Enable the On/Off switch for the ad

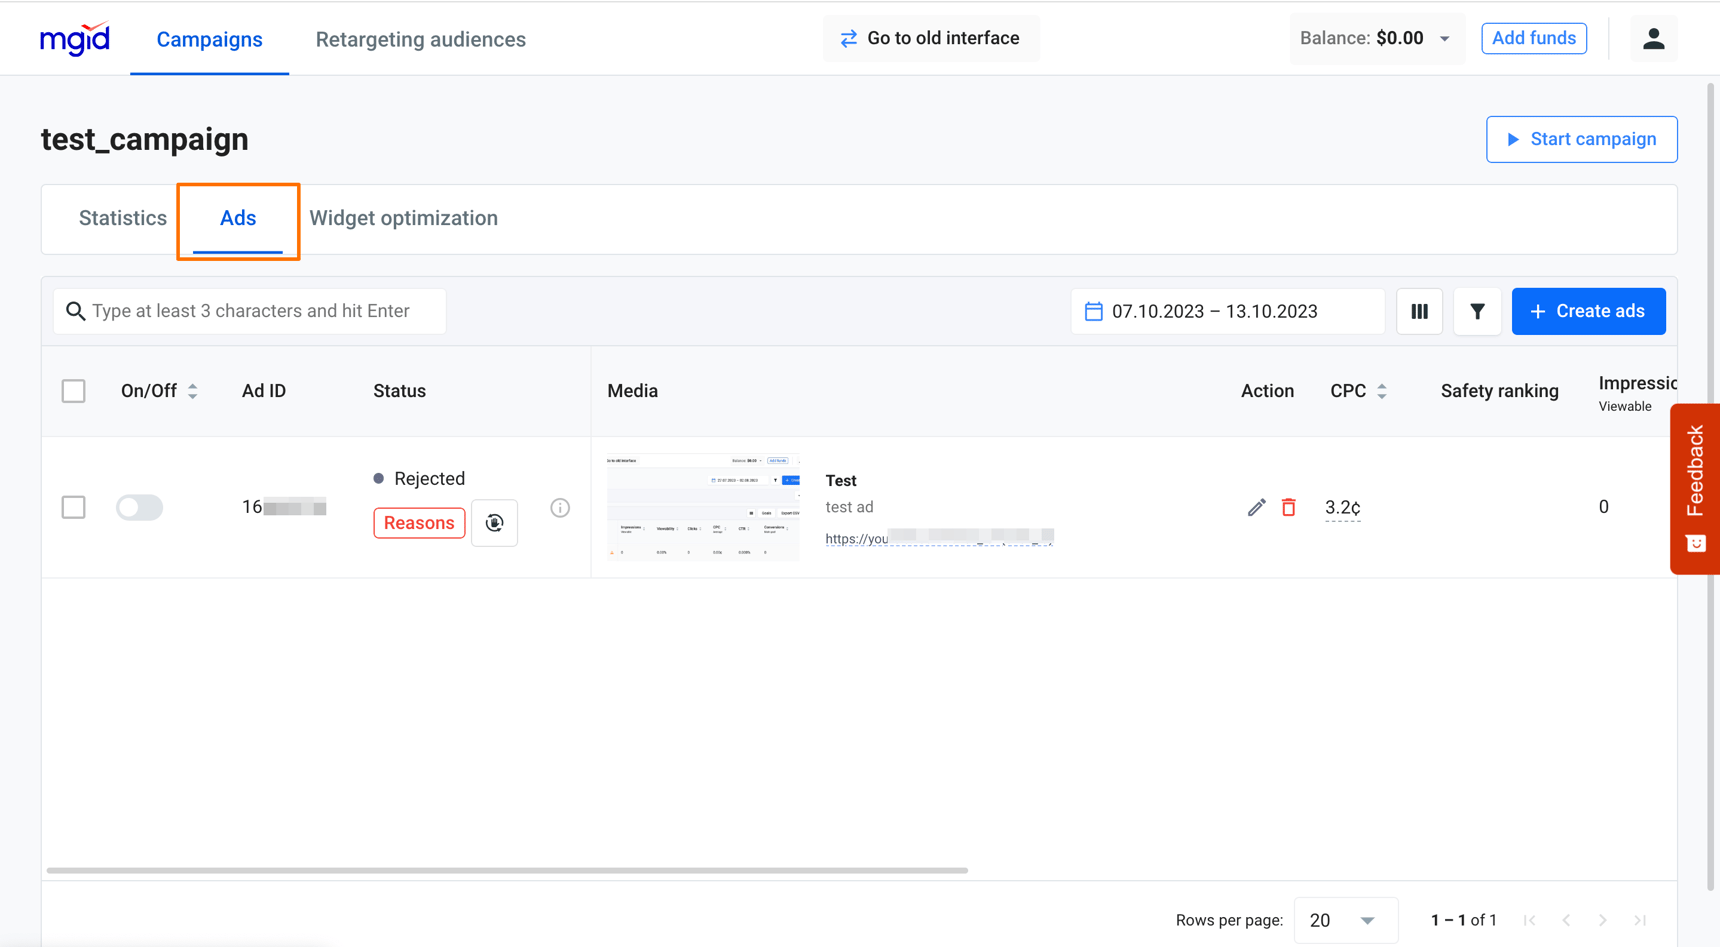[x=139, y=507]
